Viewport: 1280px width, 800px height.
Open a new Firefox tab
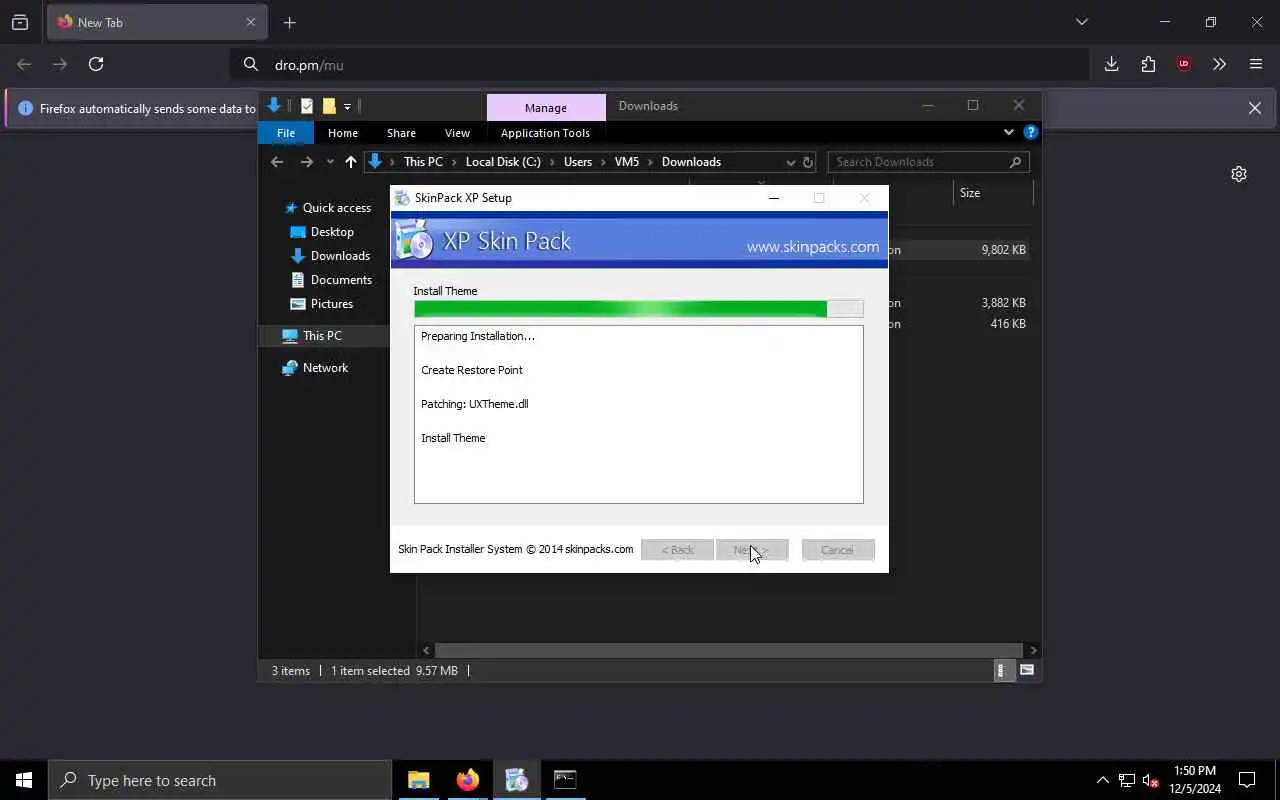[x=290, y=22]
